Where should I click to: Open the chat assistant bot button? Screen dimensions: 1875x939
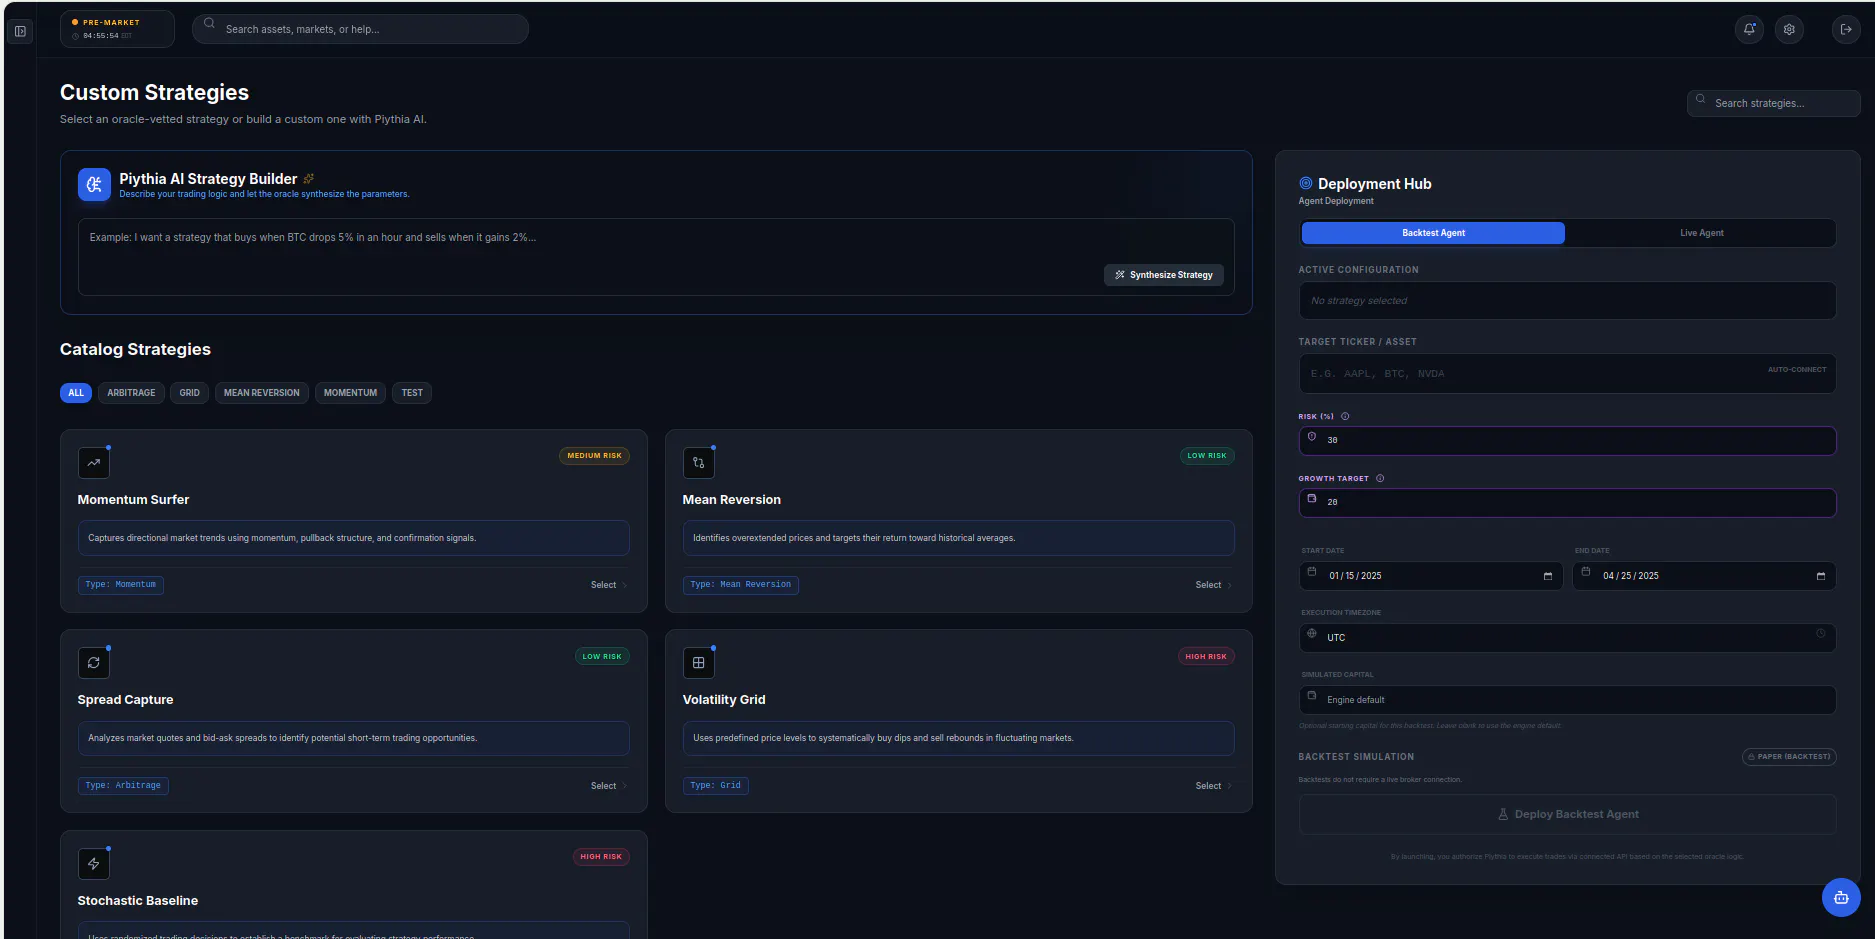[x=1841, y=897]
